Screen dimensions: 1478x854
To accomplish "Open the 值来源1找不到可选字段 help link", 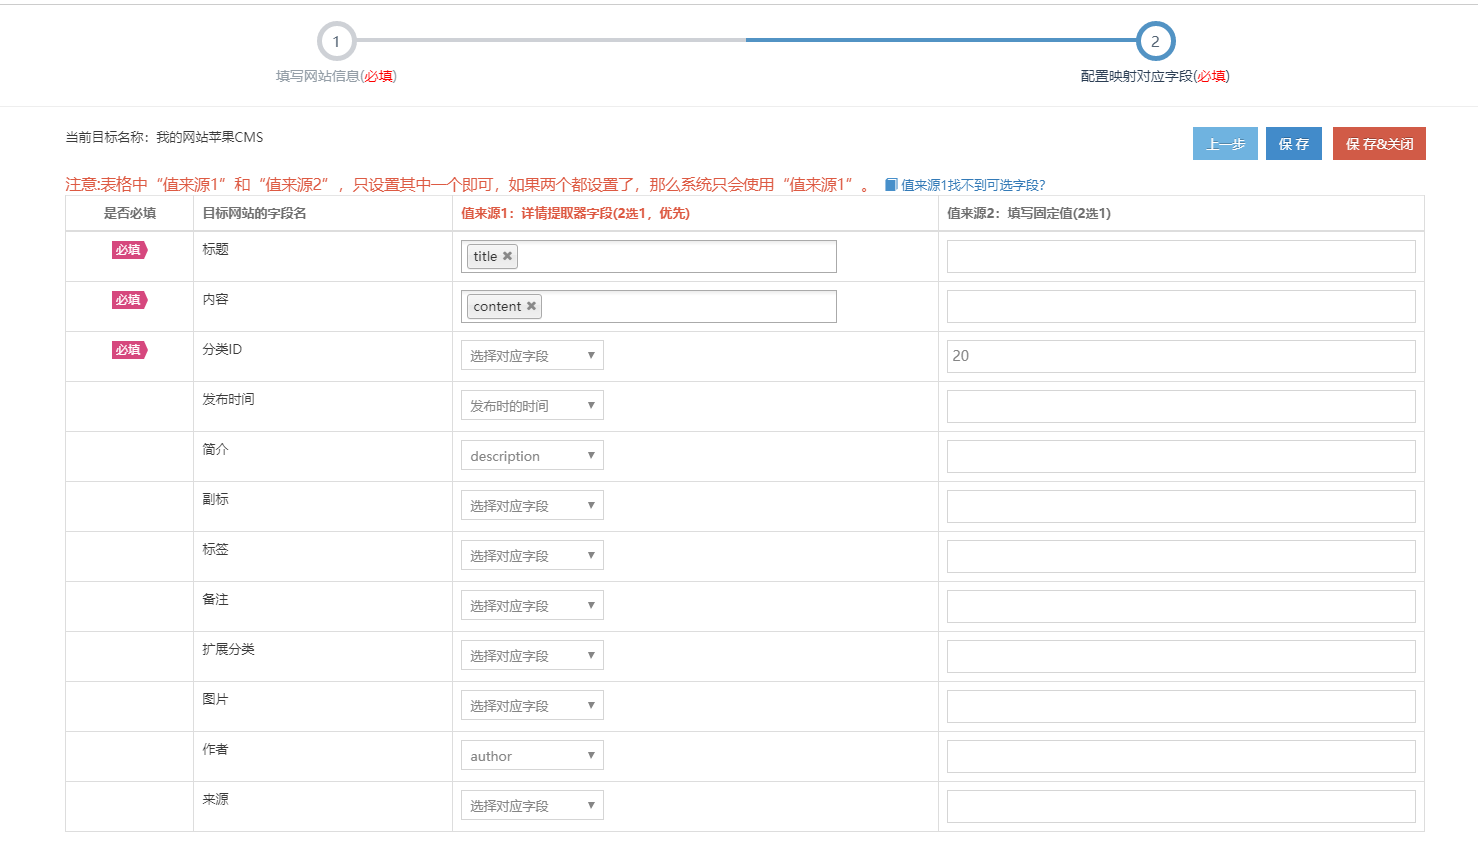I will (972, 185).
